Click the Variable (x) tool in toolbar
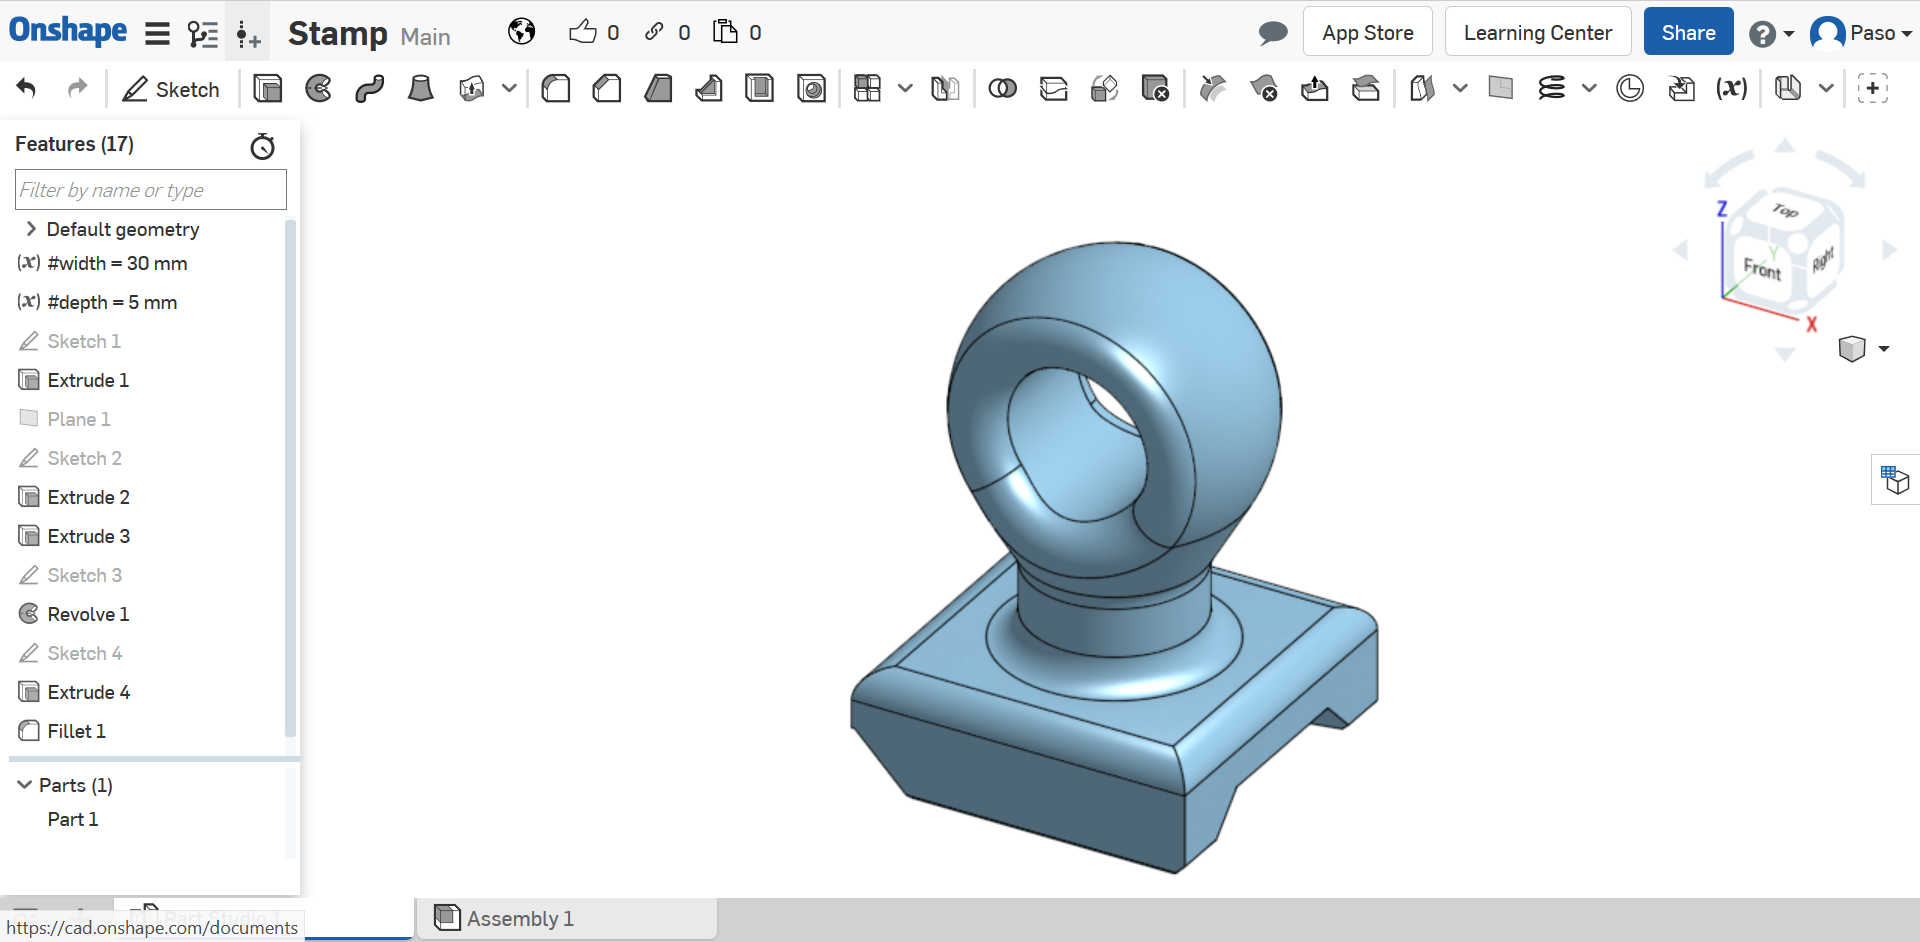 click(1731, 89)
